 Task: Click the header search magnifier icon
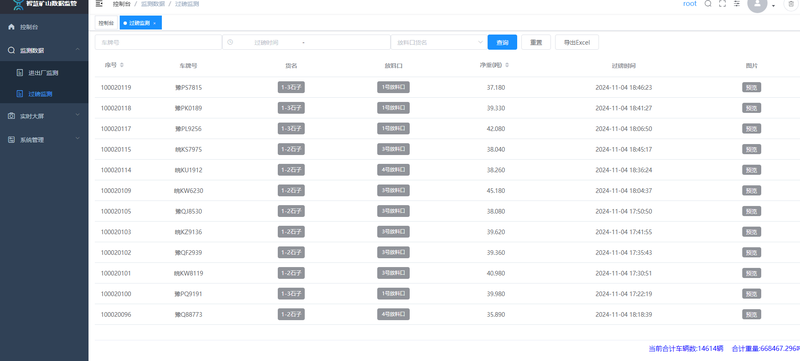point(708,4)
